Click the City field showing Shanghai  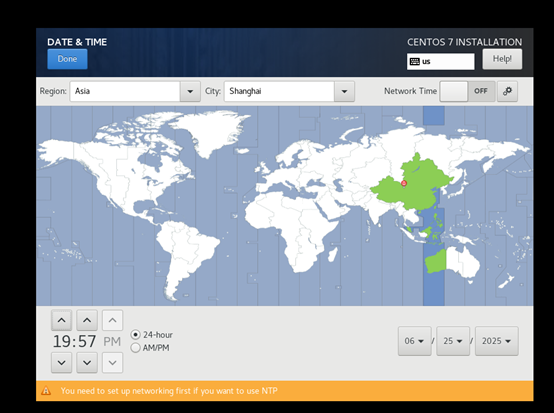(x=279, y=92)
